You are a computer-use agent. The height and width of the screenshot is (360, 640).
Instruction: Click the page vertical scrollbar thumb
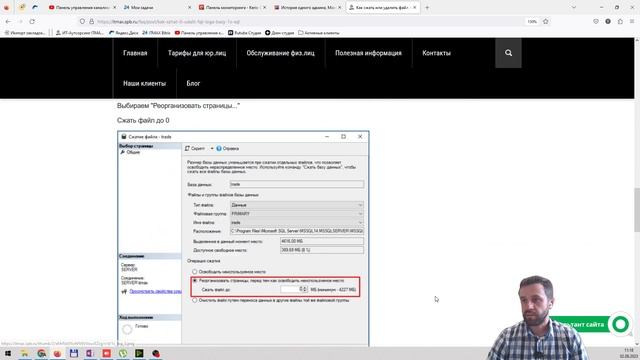click(x=637, y=210)
